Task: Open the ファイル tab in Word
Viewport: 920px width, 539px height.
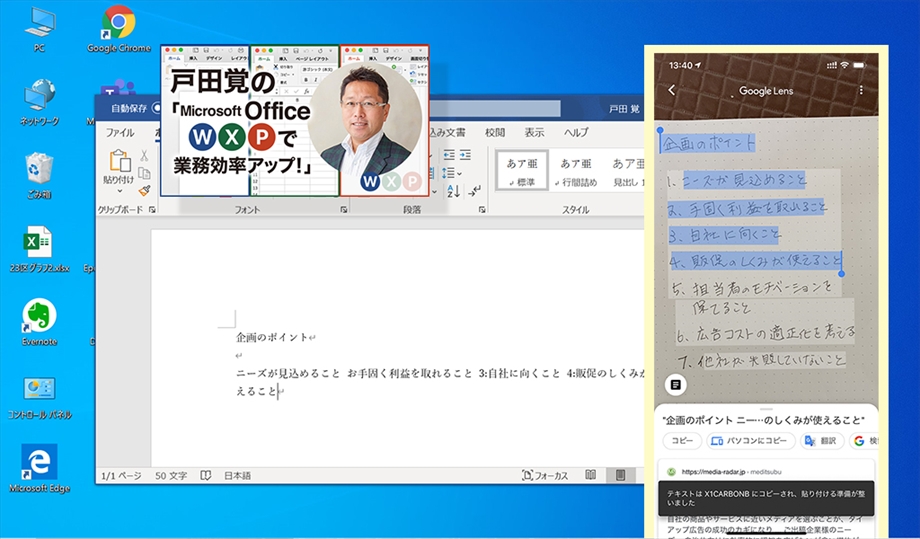Action: (120, 133)
